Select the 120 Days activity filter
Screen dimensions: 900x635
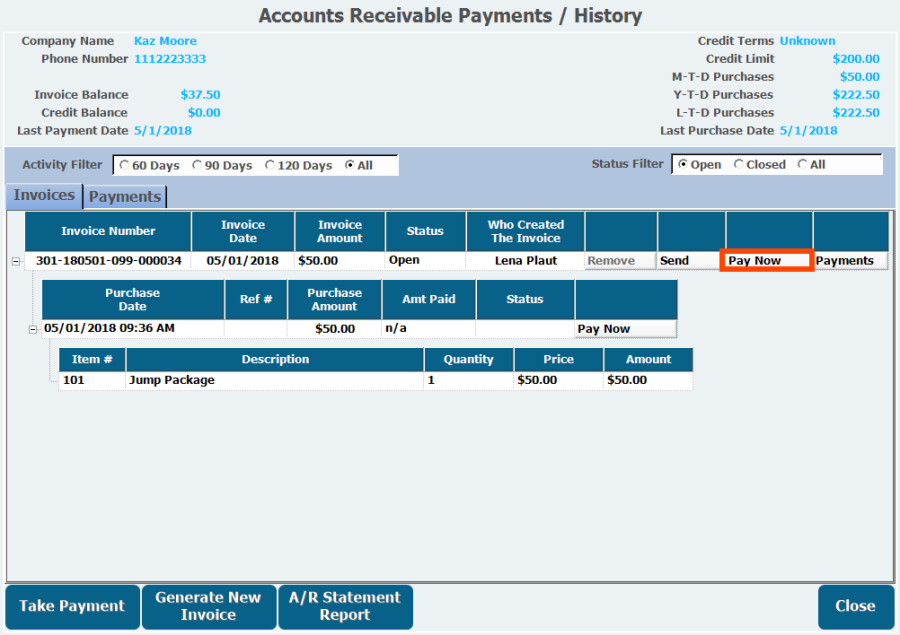click(x=270, y=165)
